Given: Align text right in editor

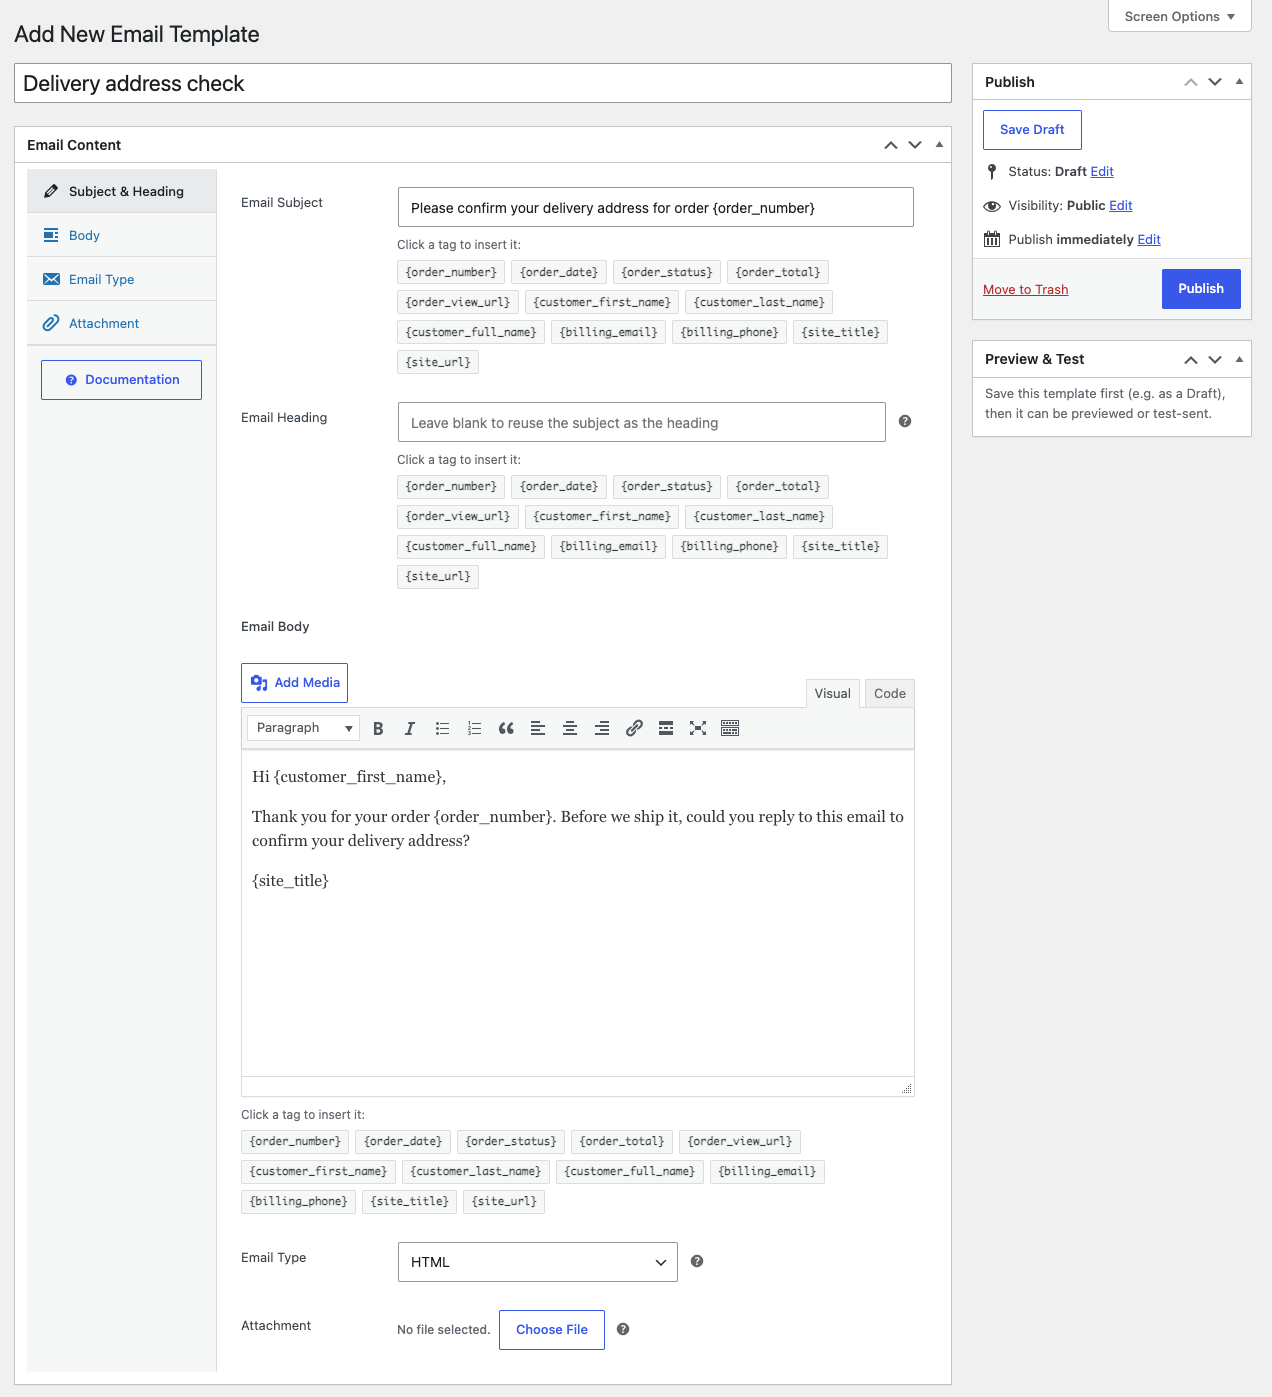Looking at the screenshot, I should 602,728.
